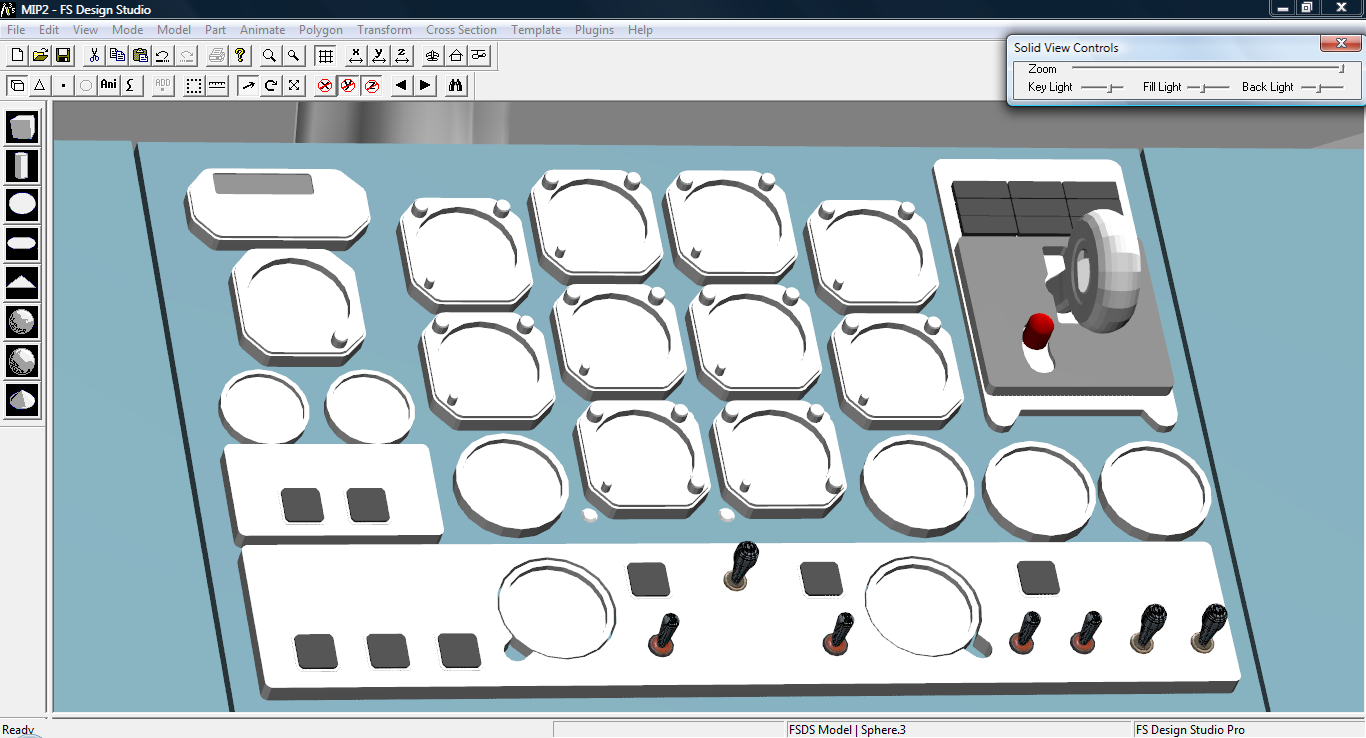Open the Polygon menu
1366x738 pixels.
(321, 30)
